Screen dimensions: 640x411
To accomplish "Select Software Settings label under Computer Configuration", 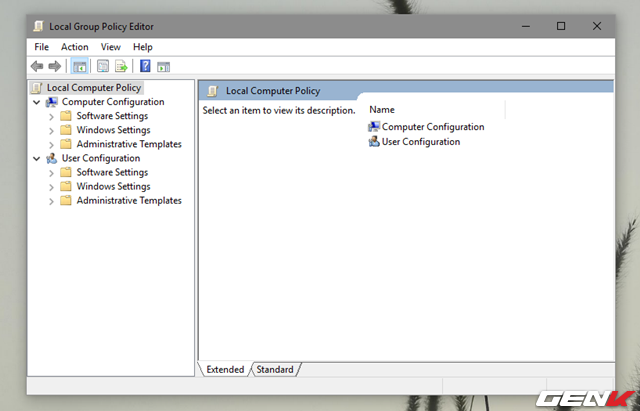I will [x=112, y=116].
